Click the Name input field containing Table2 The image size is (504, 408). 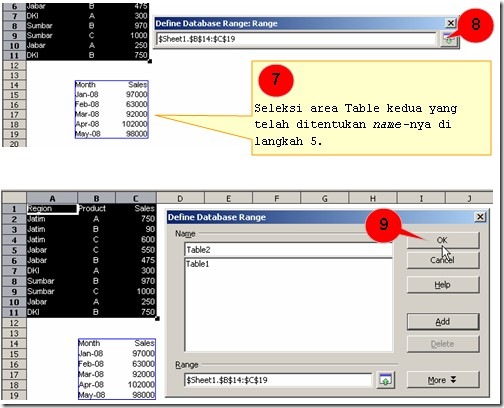point(288,250)
